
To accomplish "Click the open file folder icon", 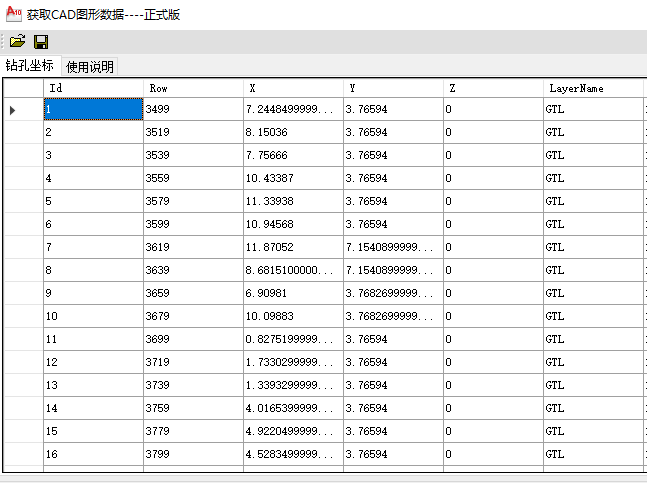I will click(x=17, y=41).
